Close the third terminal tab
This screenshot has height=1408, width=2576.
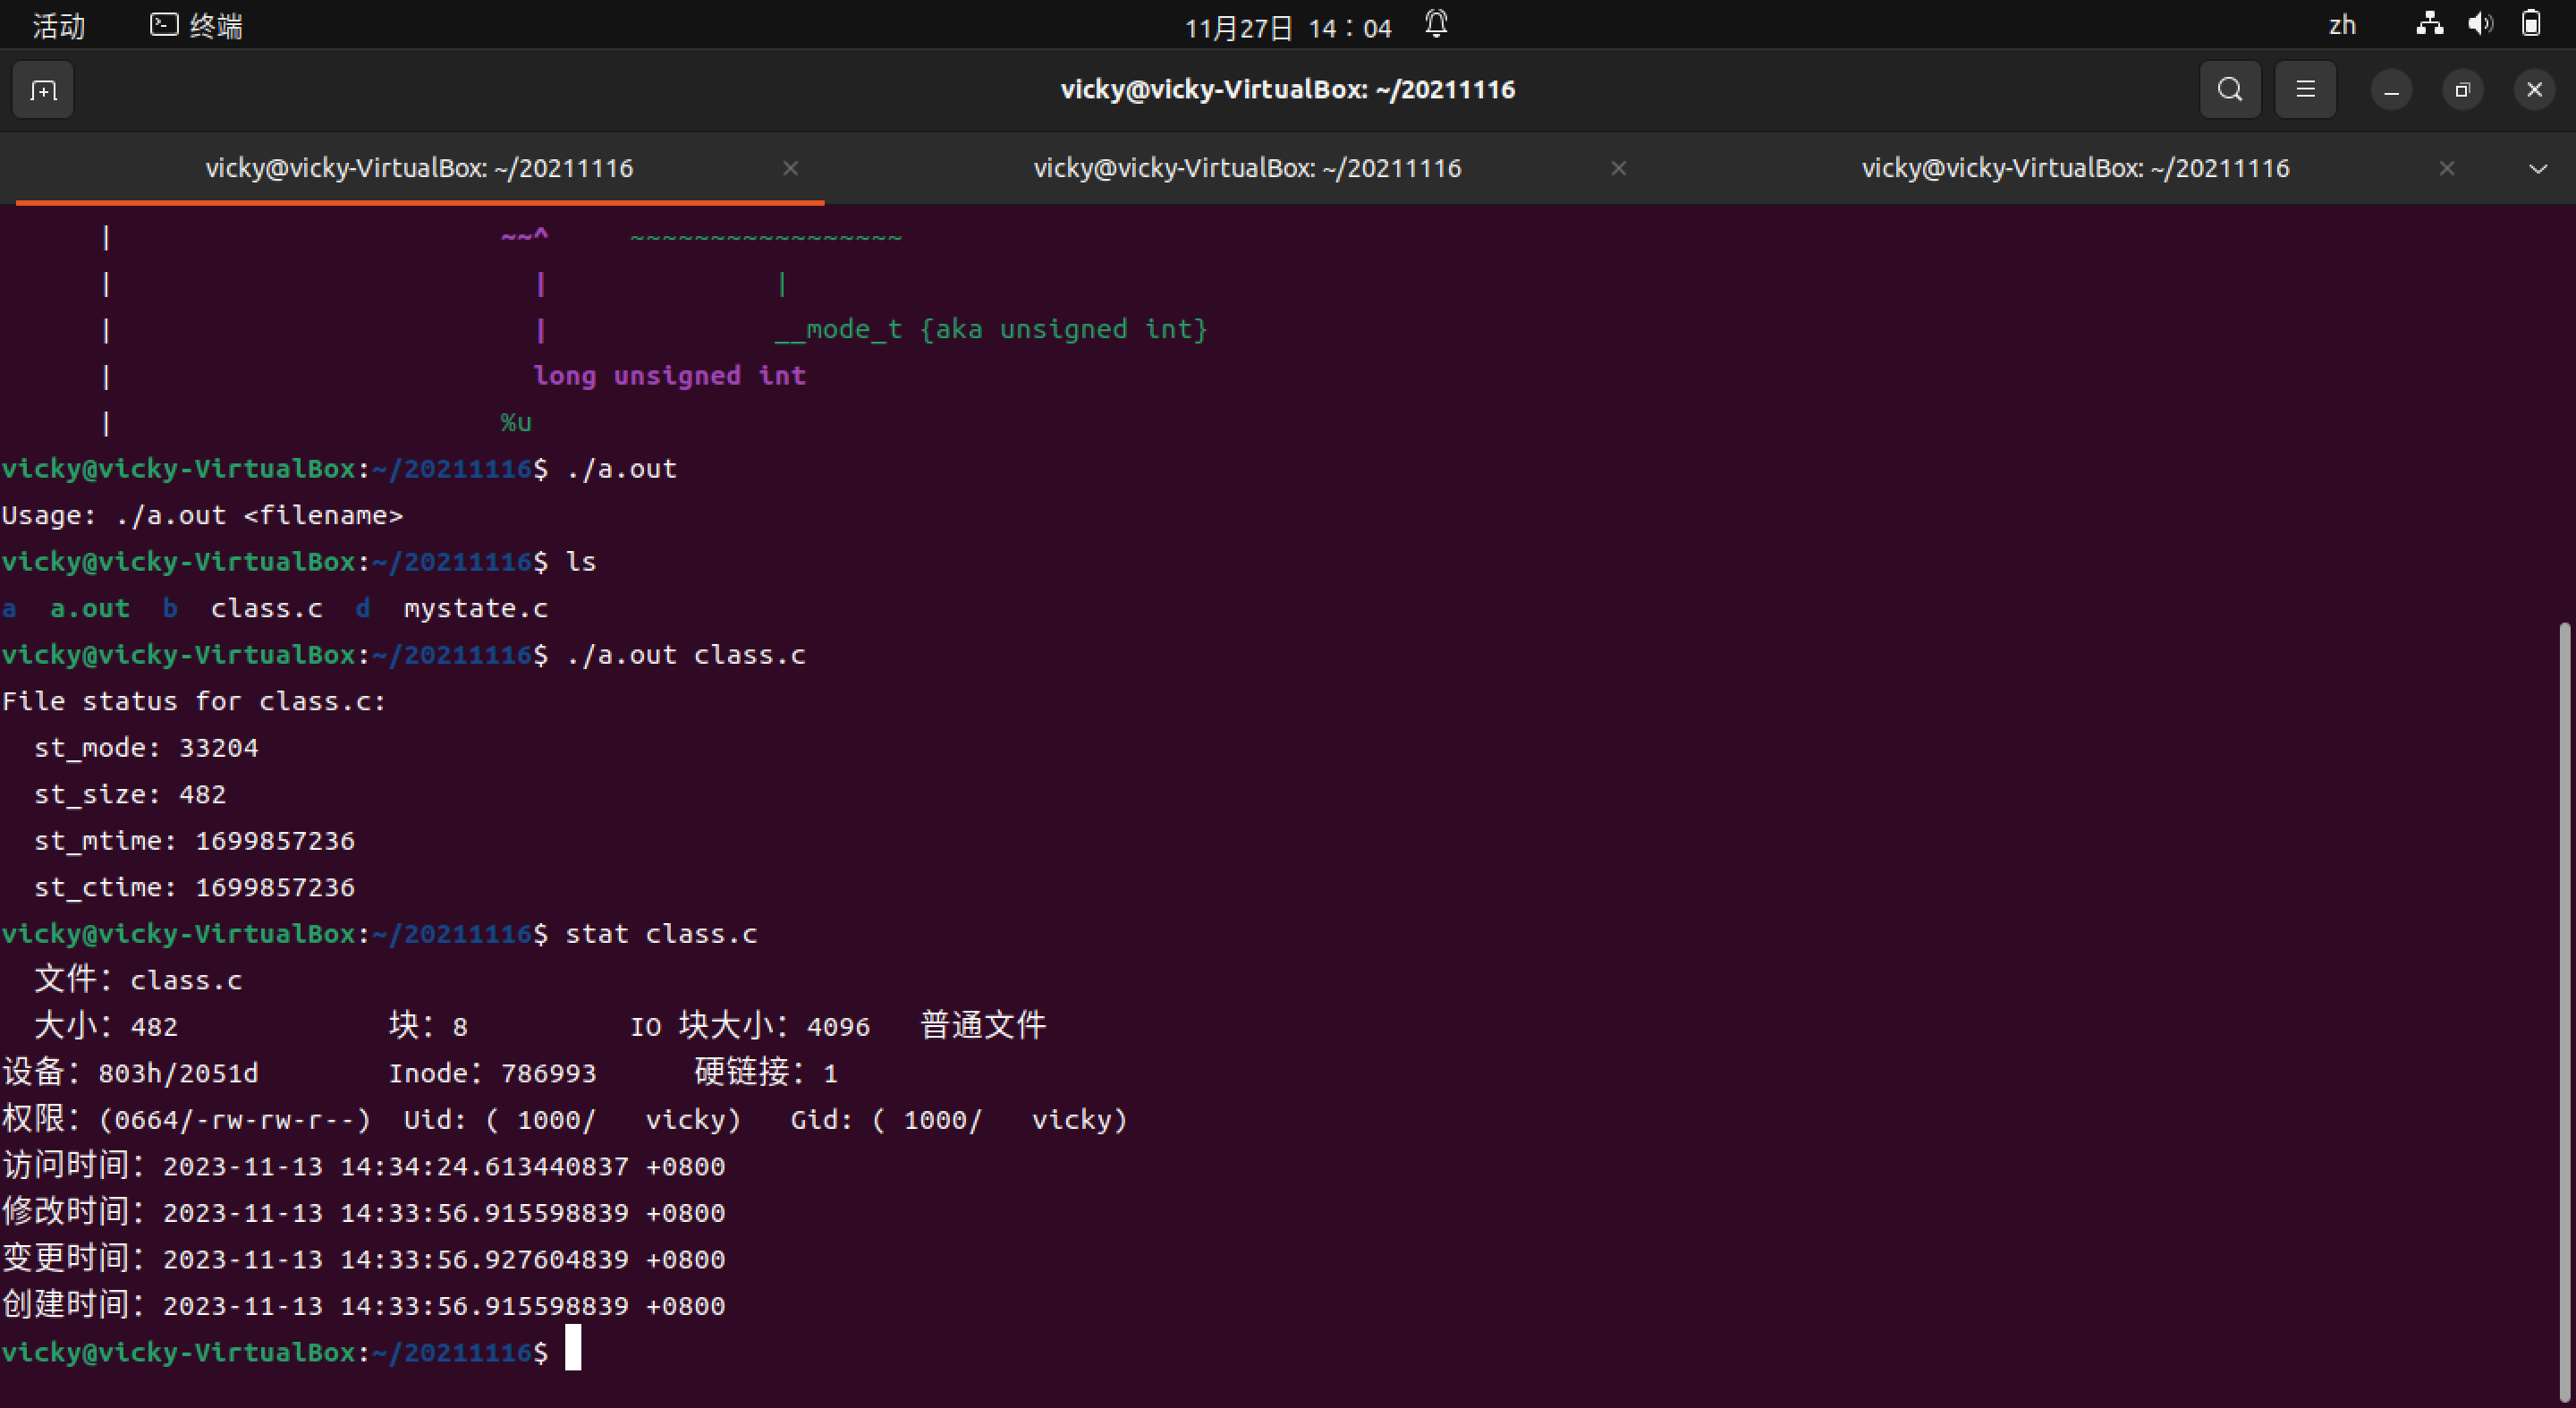[x=2446, y=168]
